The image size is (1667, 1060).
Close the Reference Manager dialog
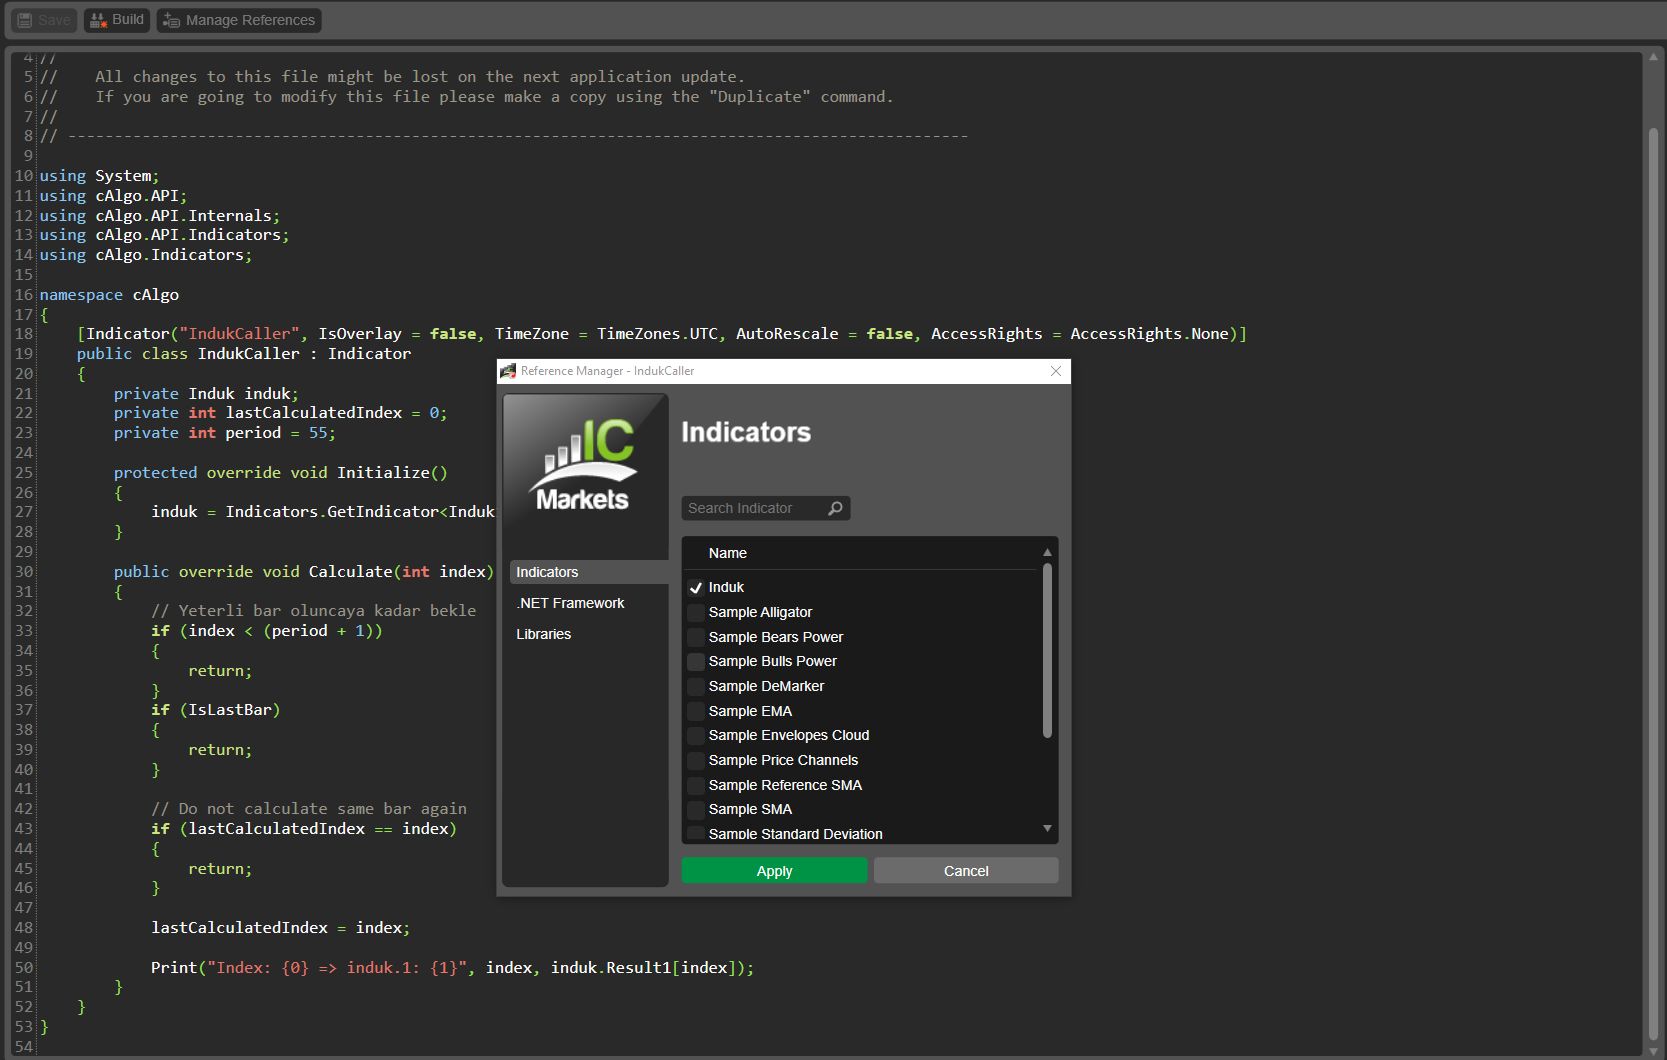[x=1056, y=371]
